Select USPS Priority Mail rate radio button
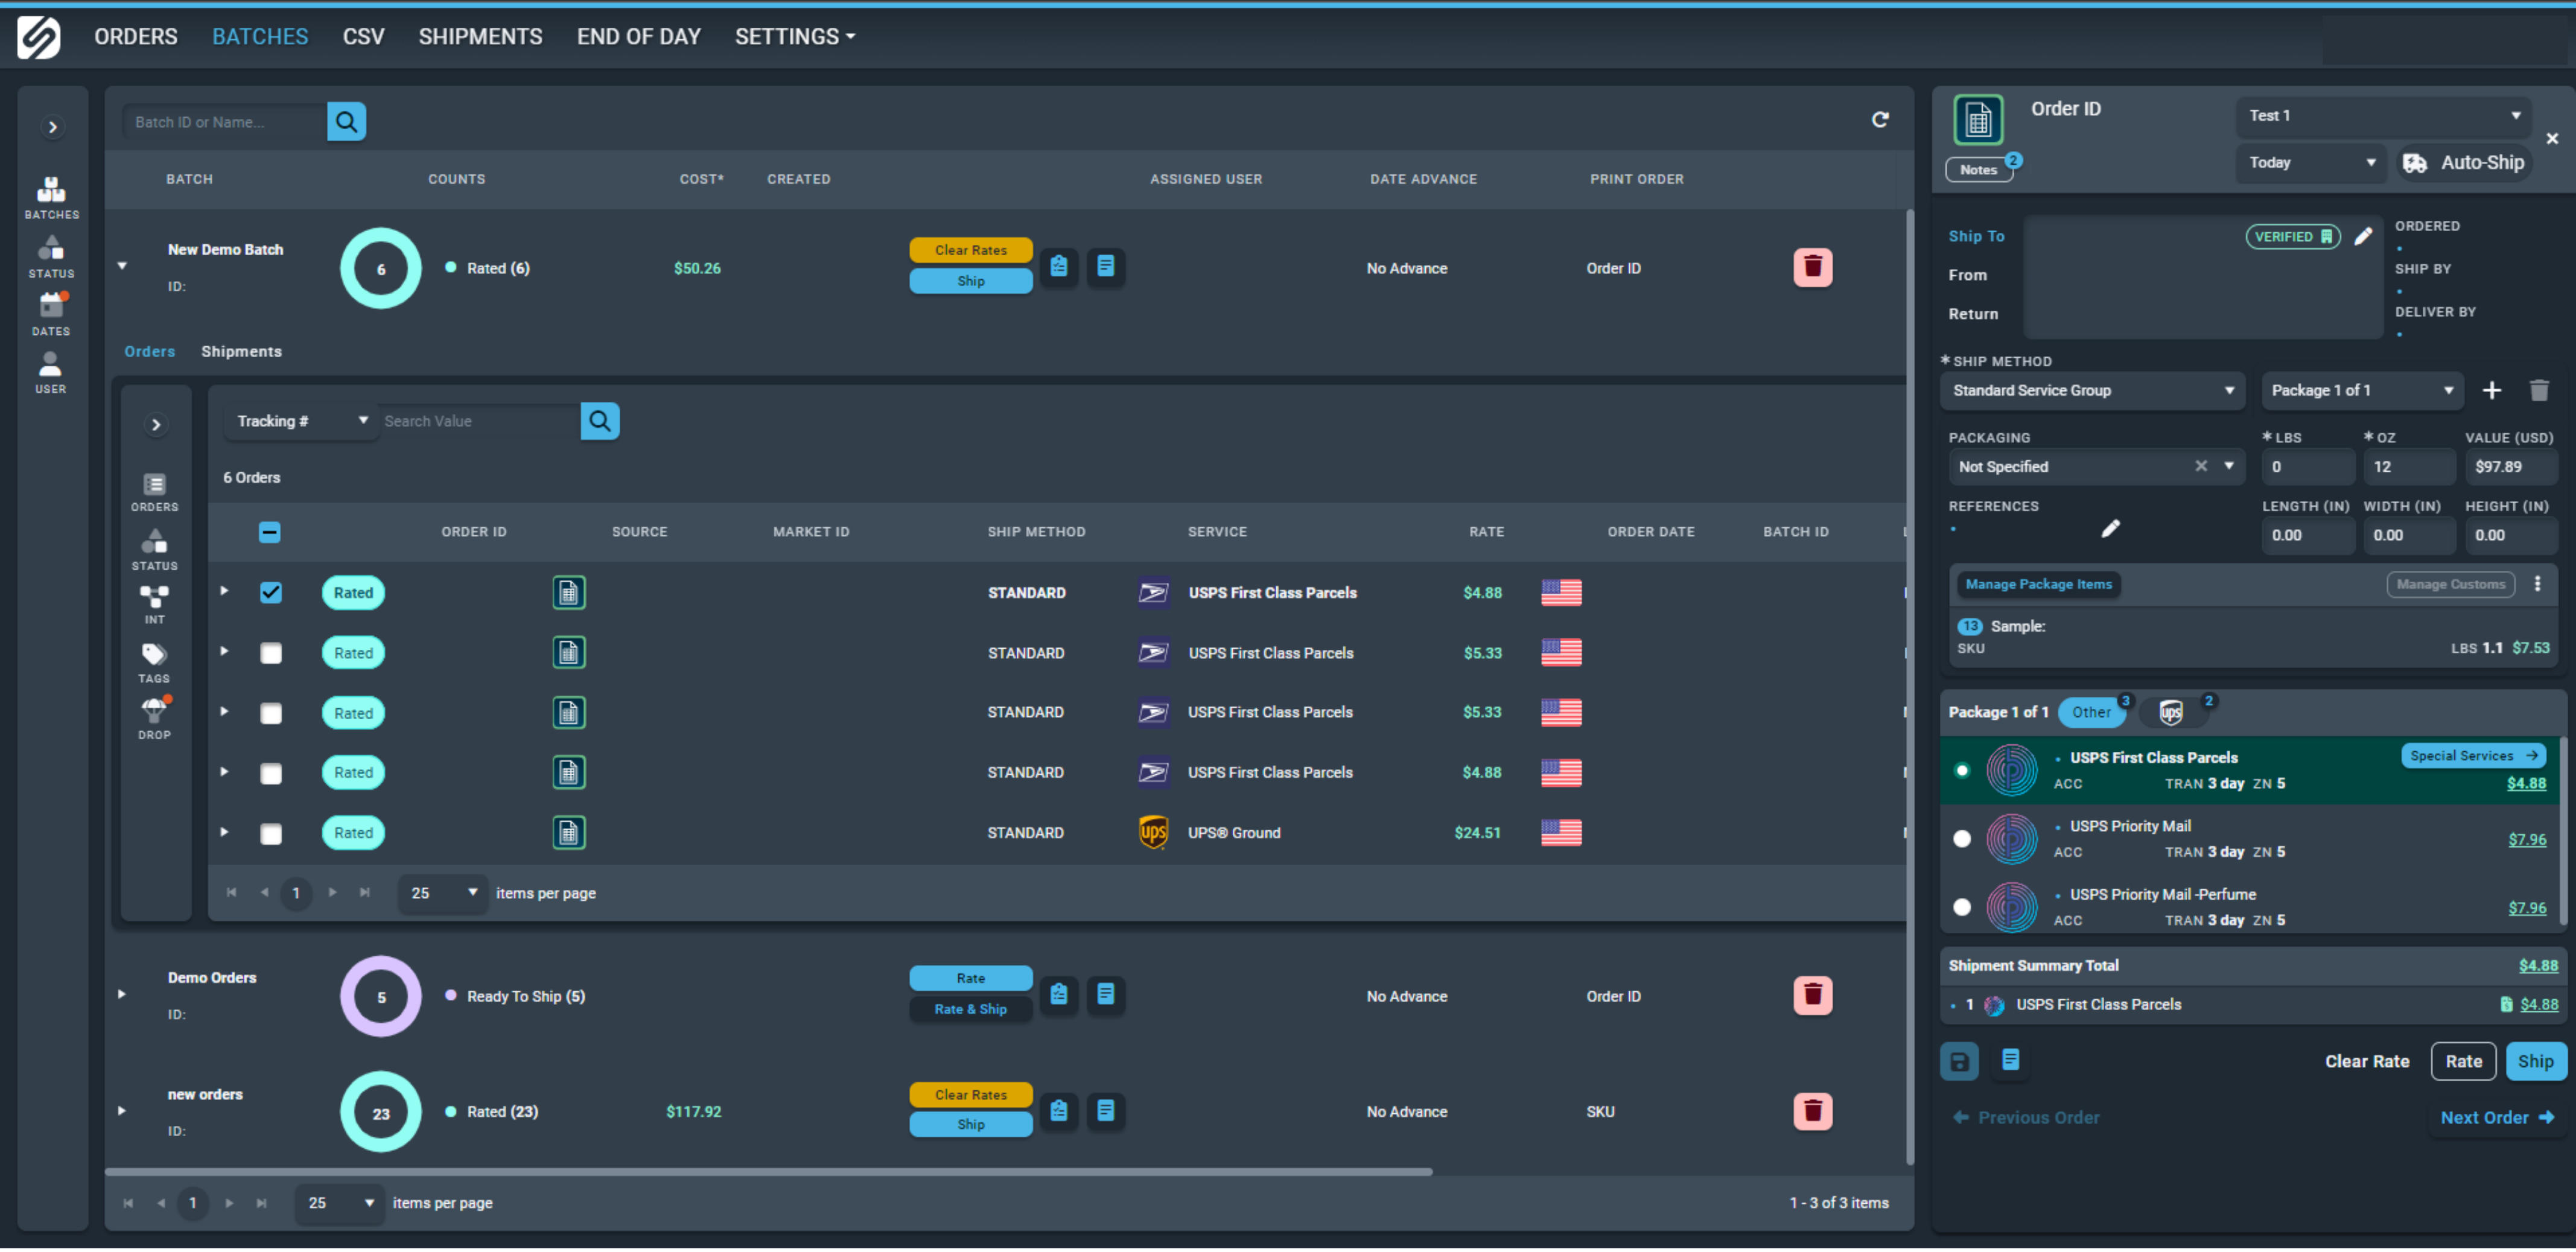The height and width of the screenshot is (1252, 2576). 1962,839
